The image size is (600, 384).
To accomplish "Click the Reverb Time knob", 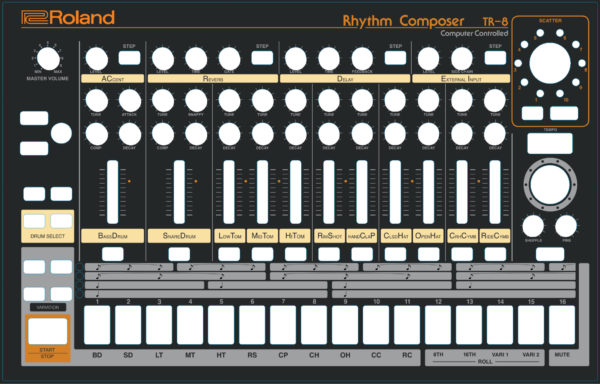I will point(196,59).
